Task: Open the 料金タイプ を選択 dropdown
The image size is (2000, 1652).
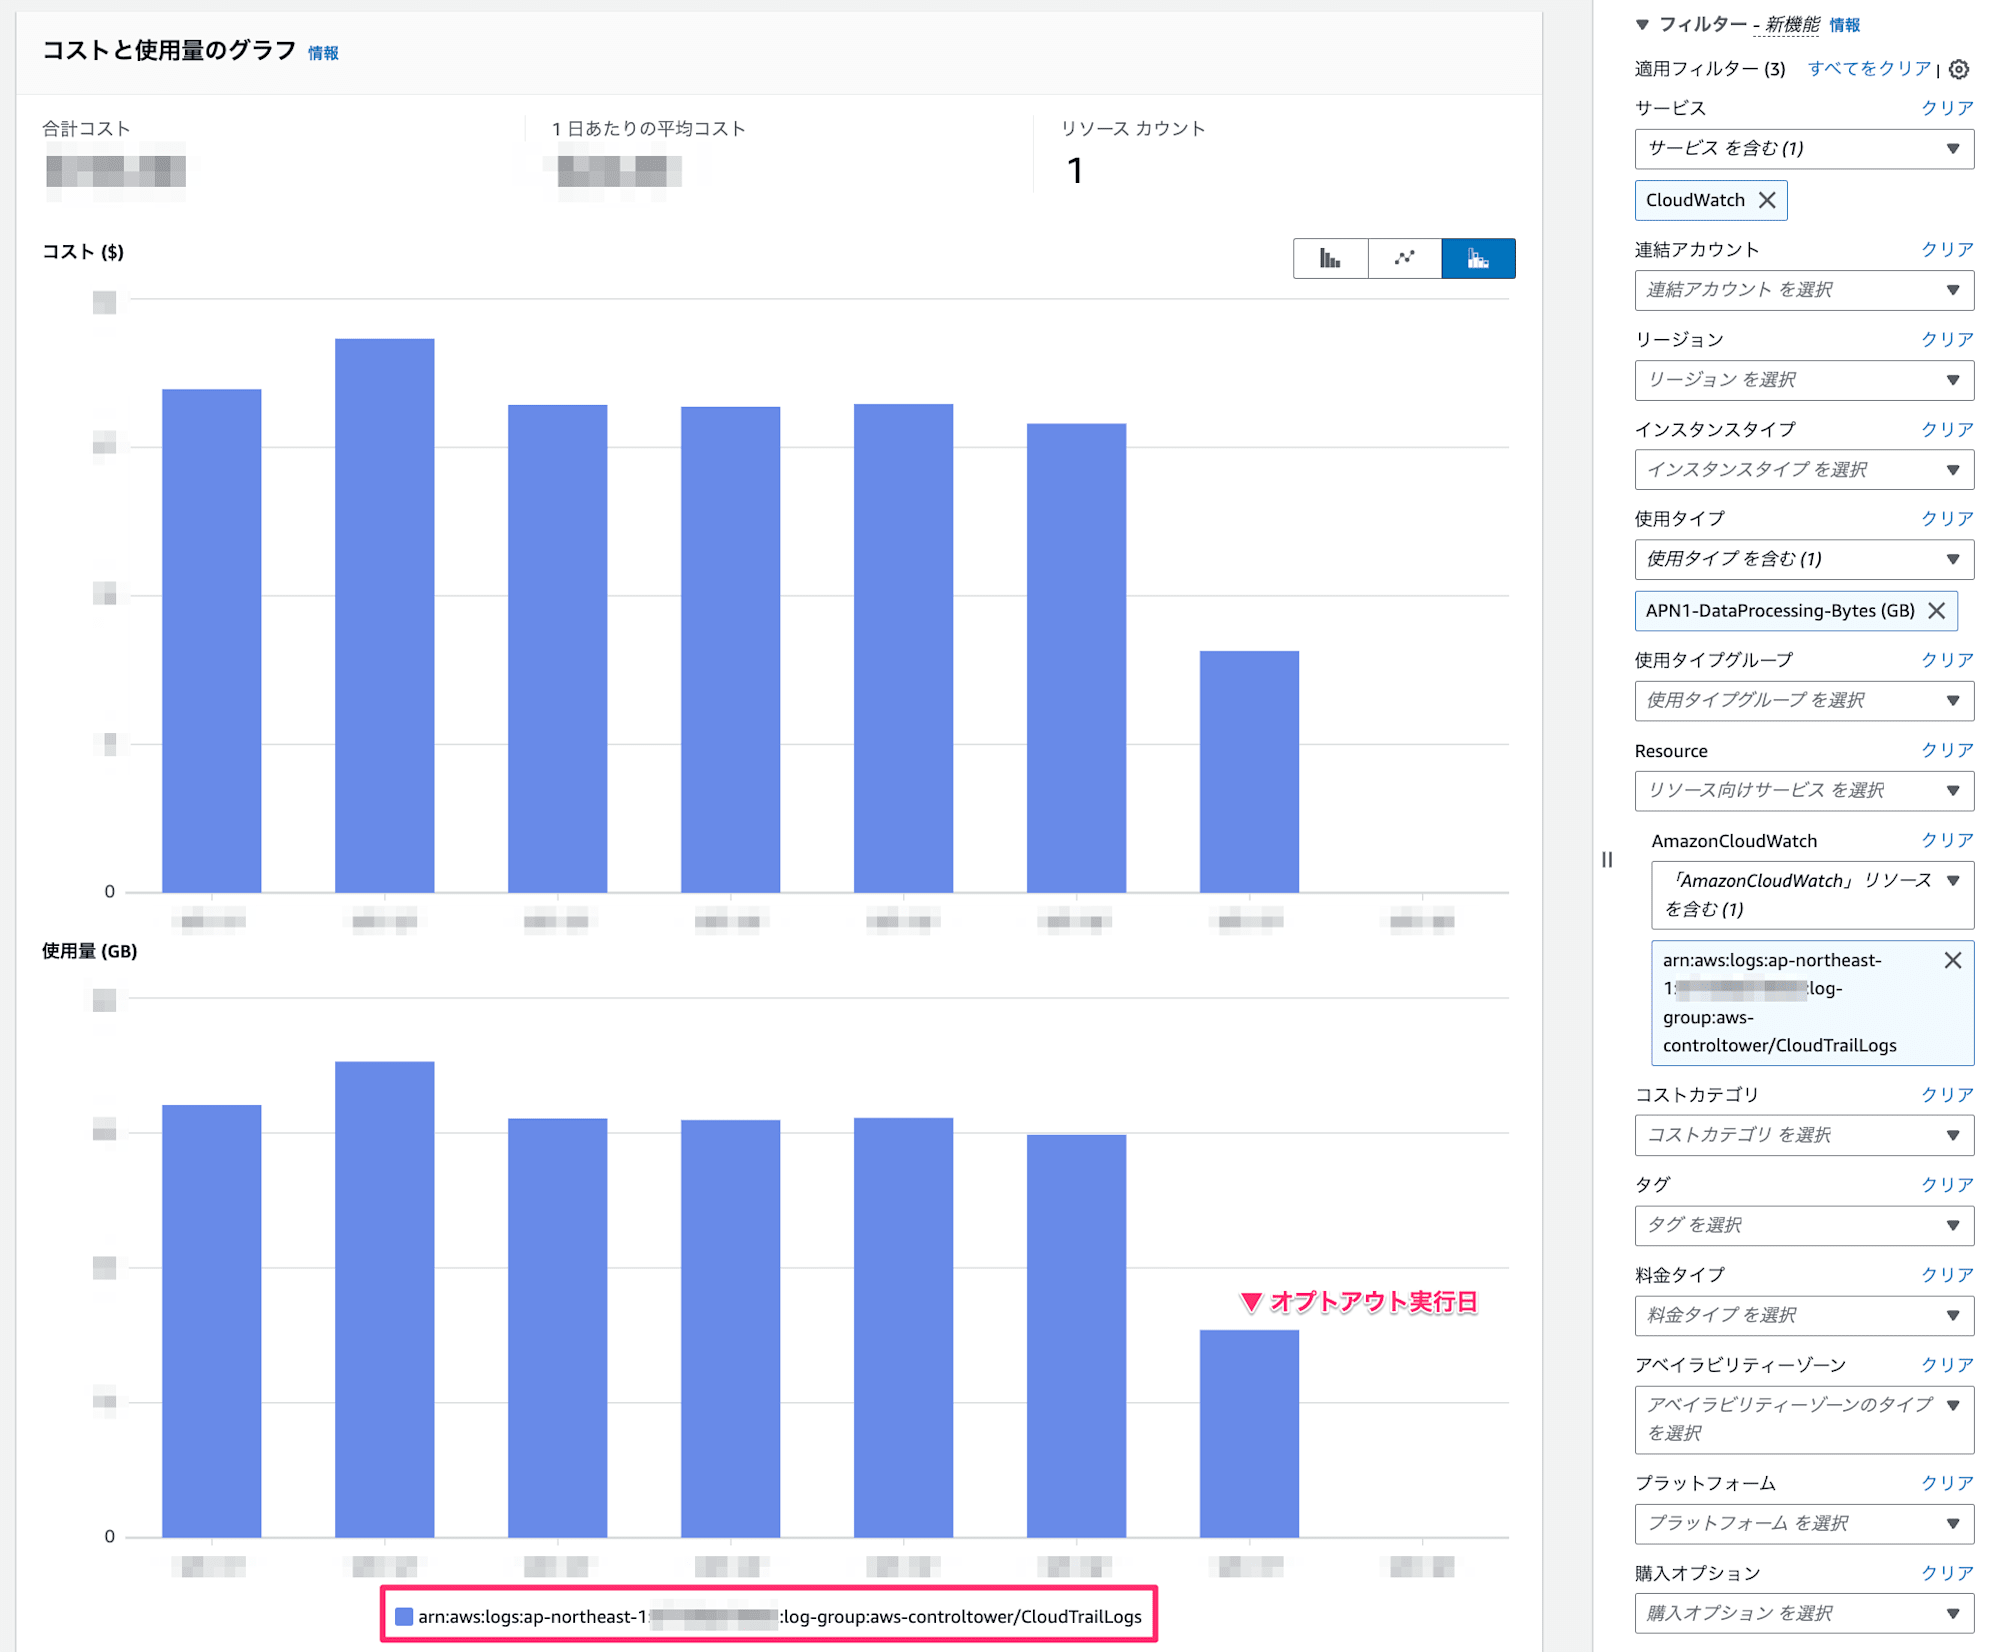Action: point(1804,1315)
